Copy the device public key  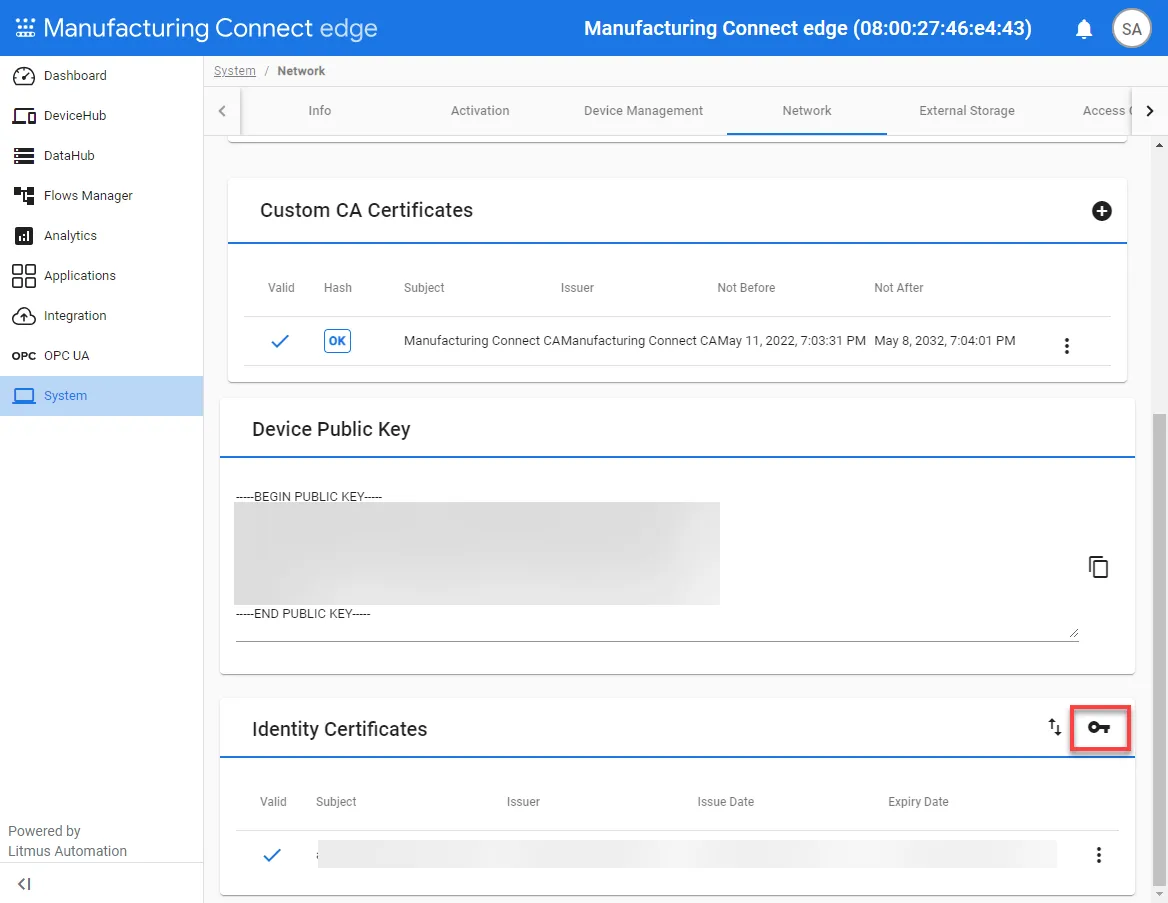1098,567
